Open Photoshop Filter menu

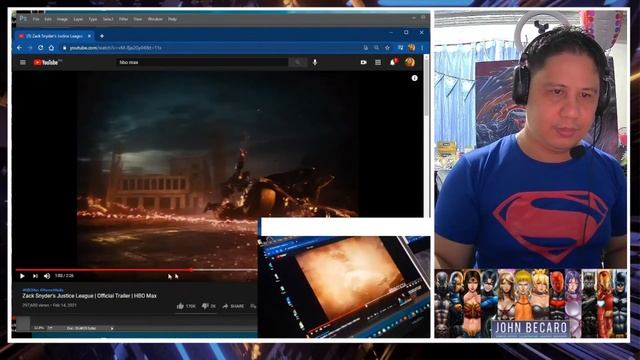point(123,19)
